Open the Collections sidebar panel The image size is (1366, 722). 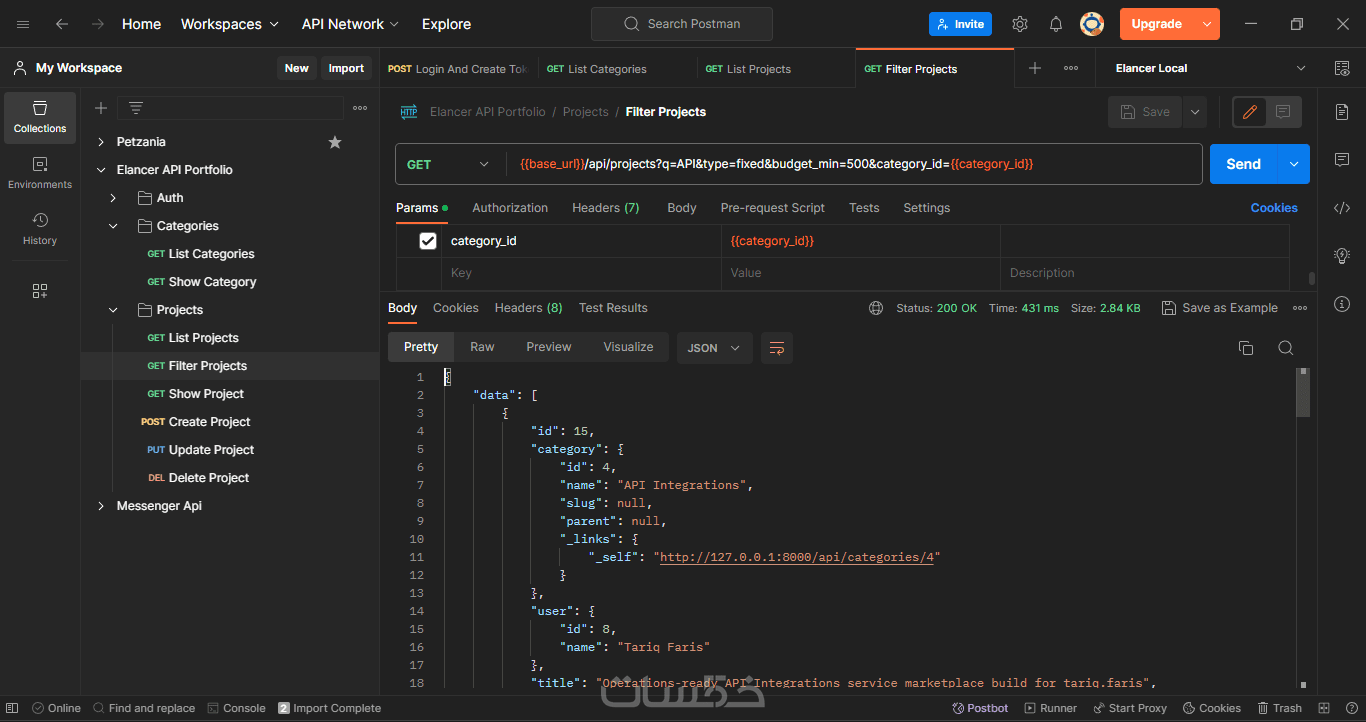pos(40,117)
